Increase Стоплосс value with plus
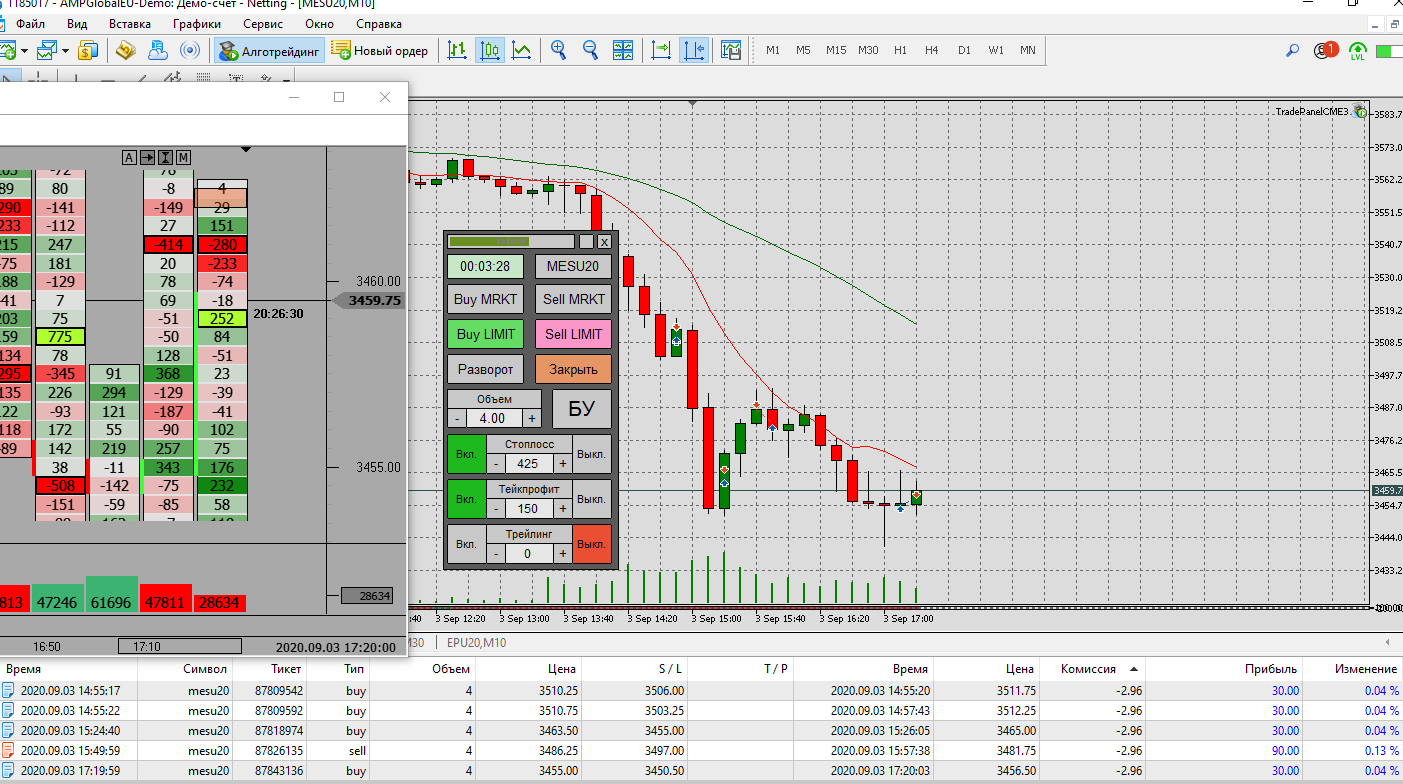The width and height of the screenshot is (1403, 784). 563,463
